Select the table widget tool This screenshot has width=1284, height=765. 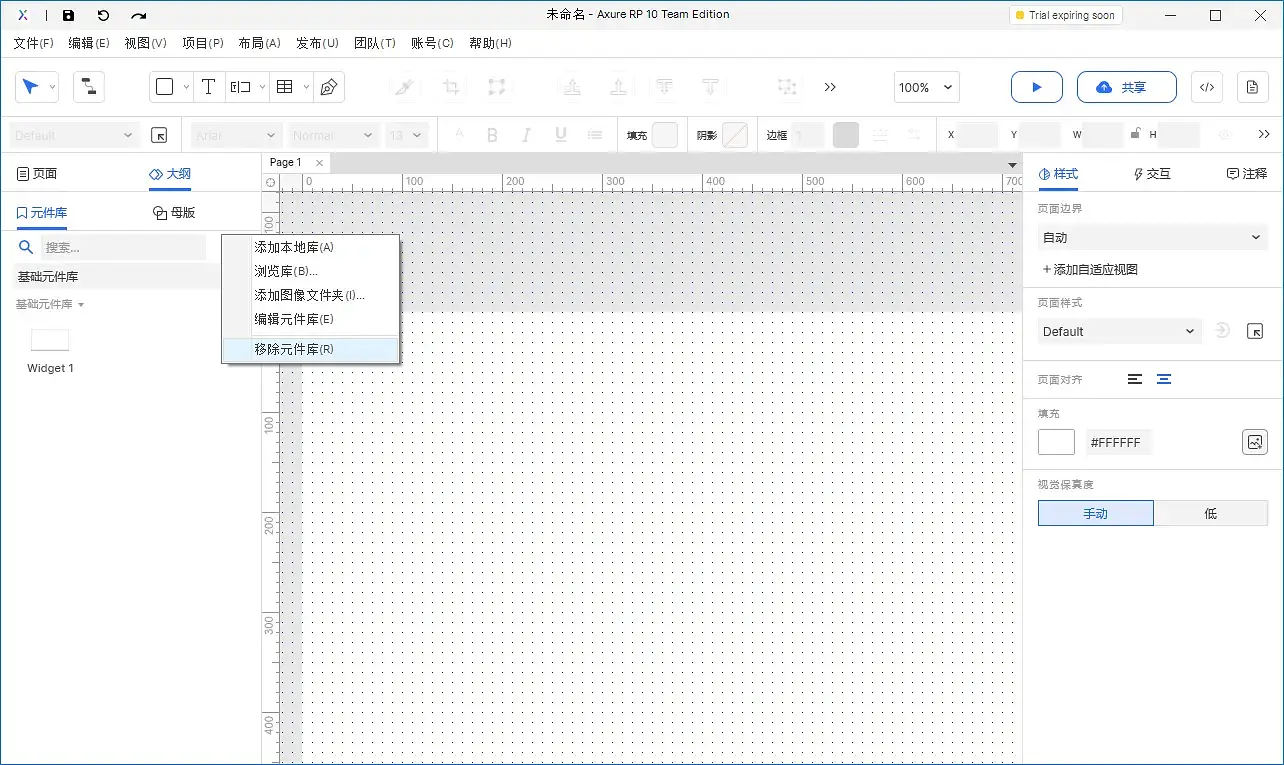pos(283,87)
